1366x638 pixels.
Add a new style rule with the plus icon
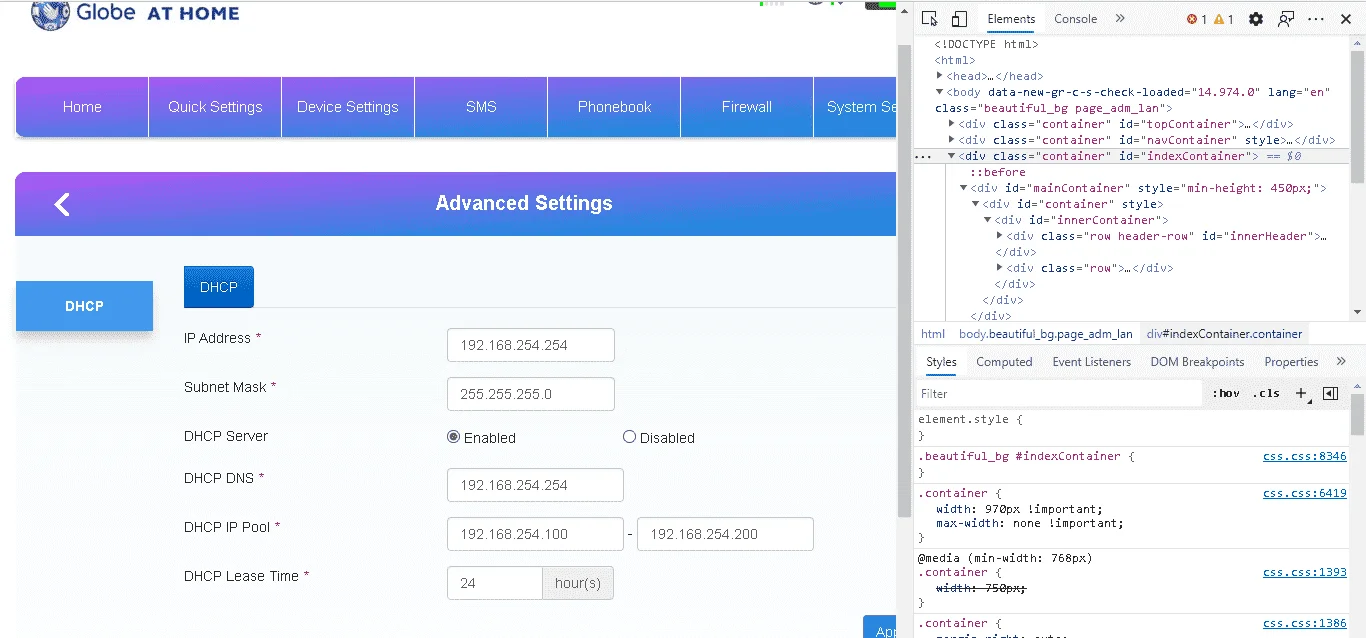tap(1301, 393)
